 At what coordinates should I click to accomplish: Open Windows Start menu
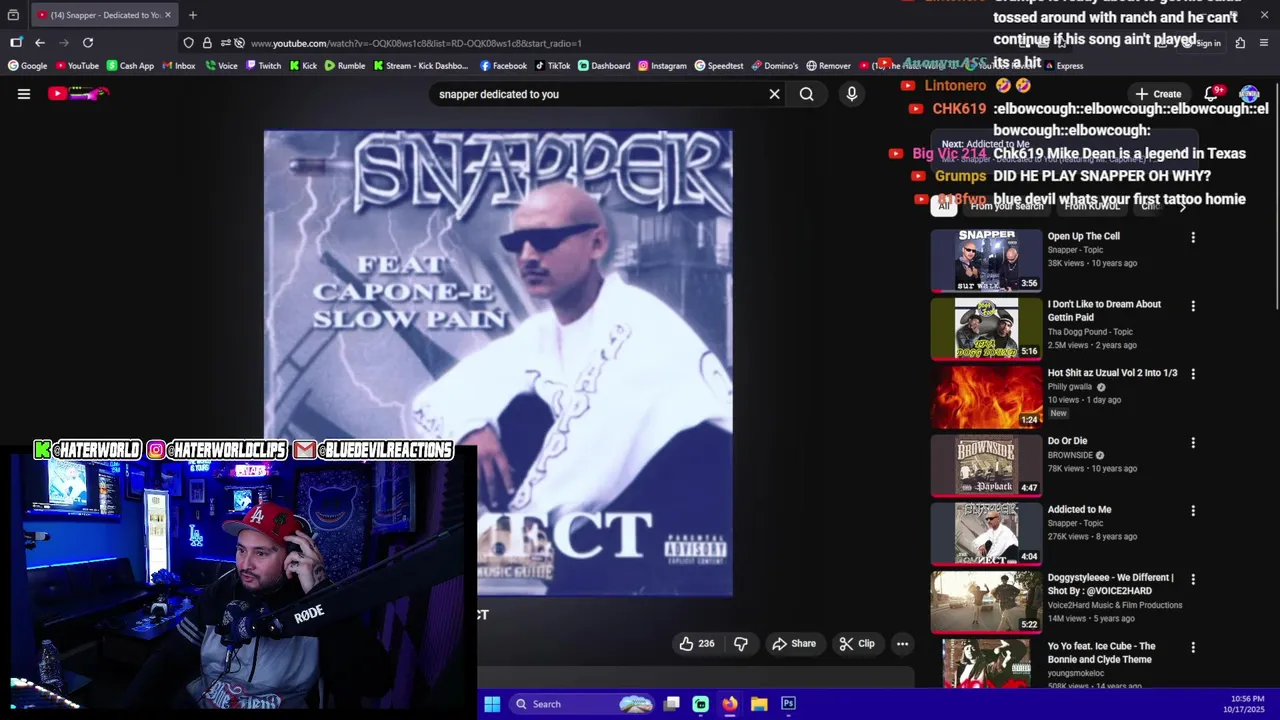click(x=492, y=704)
